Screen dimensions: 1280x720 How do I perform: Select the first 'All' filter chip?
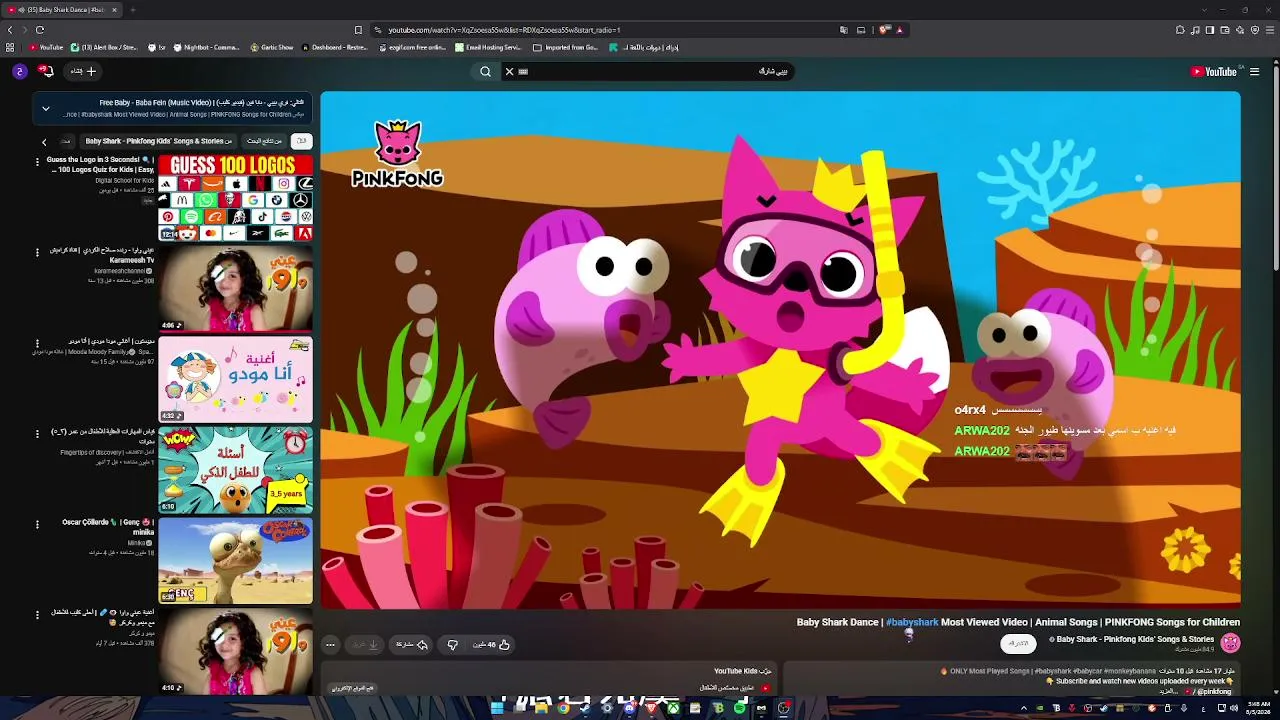pyautogui.click(x=301, y=141)
